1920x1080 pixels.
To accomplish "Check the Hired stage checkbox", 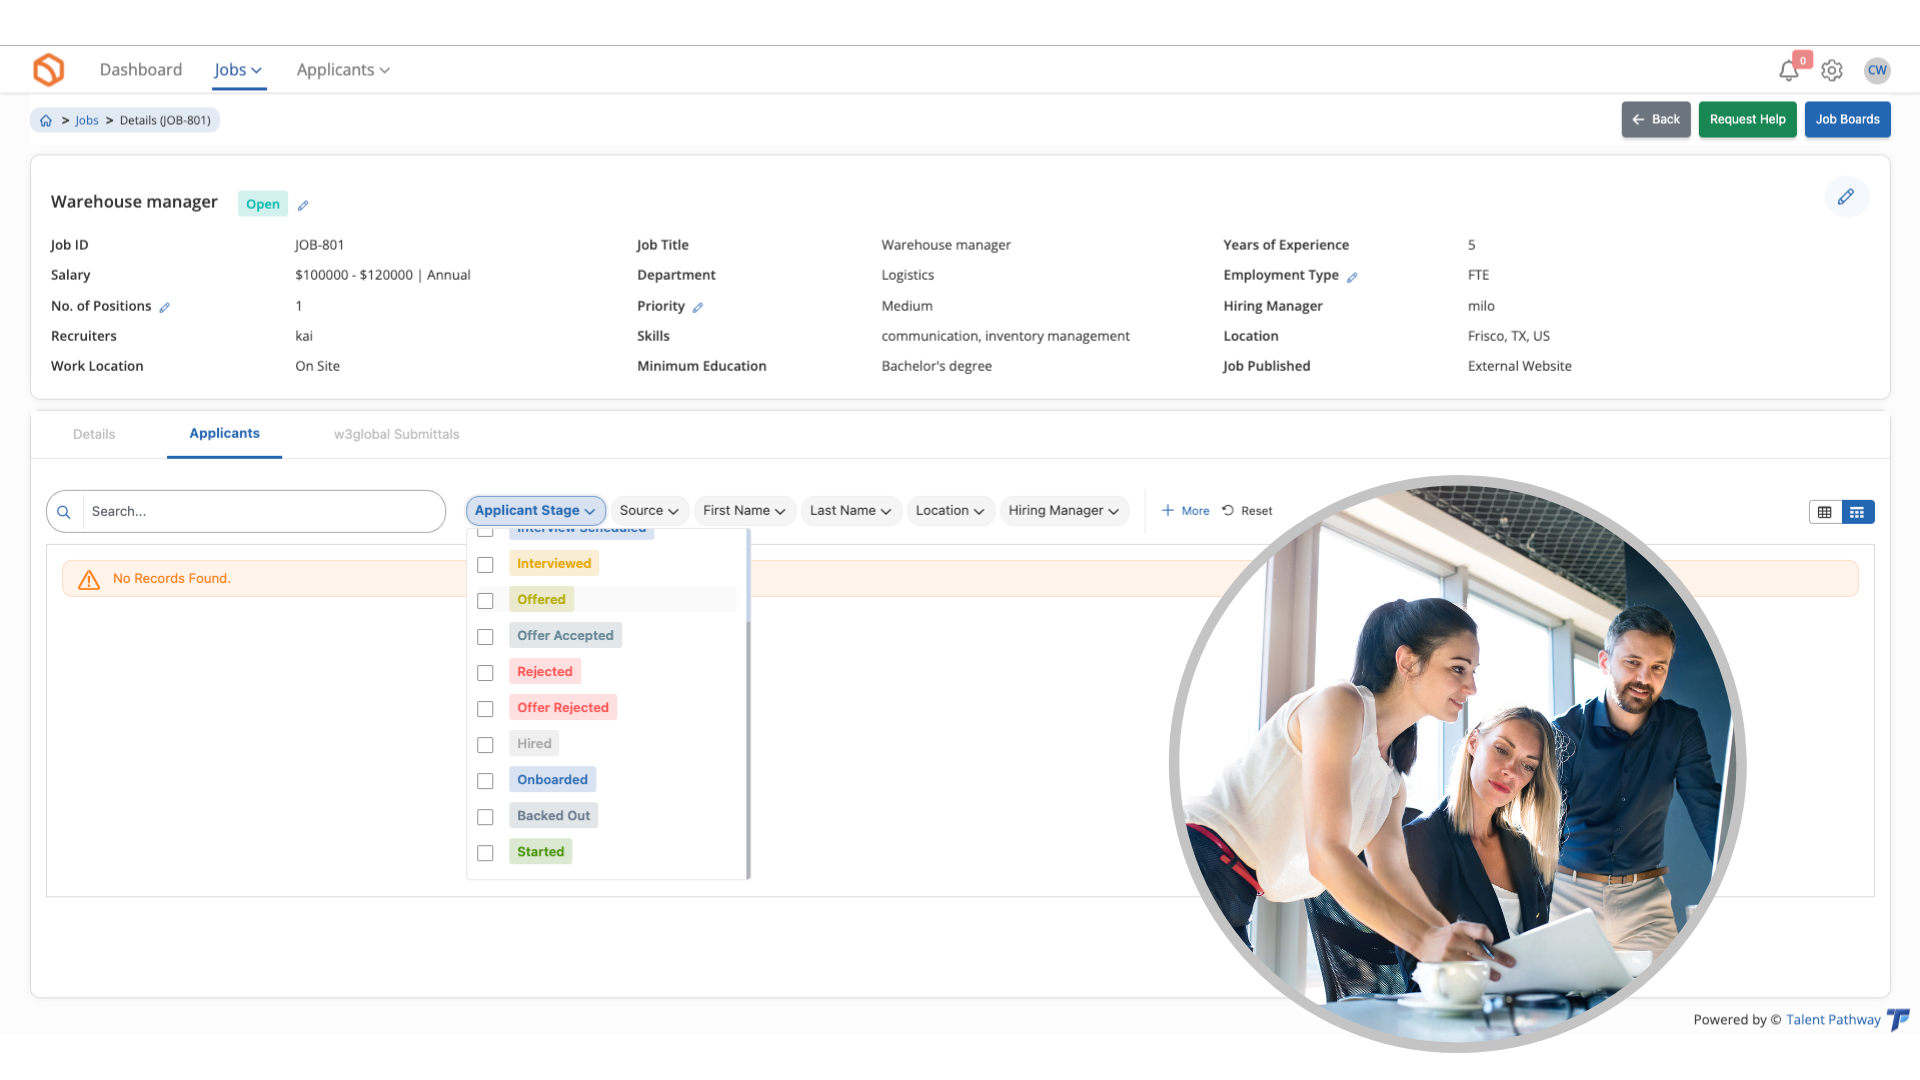I will click(x=485, y=745).
